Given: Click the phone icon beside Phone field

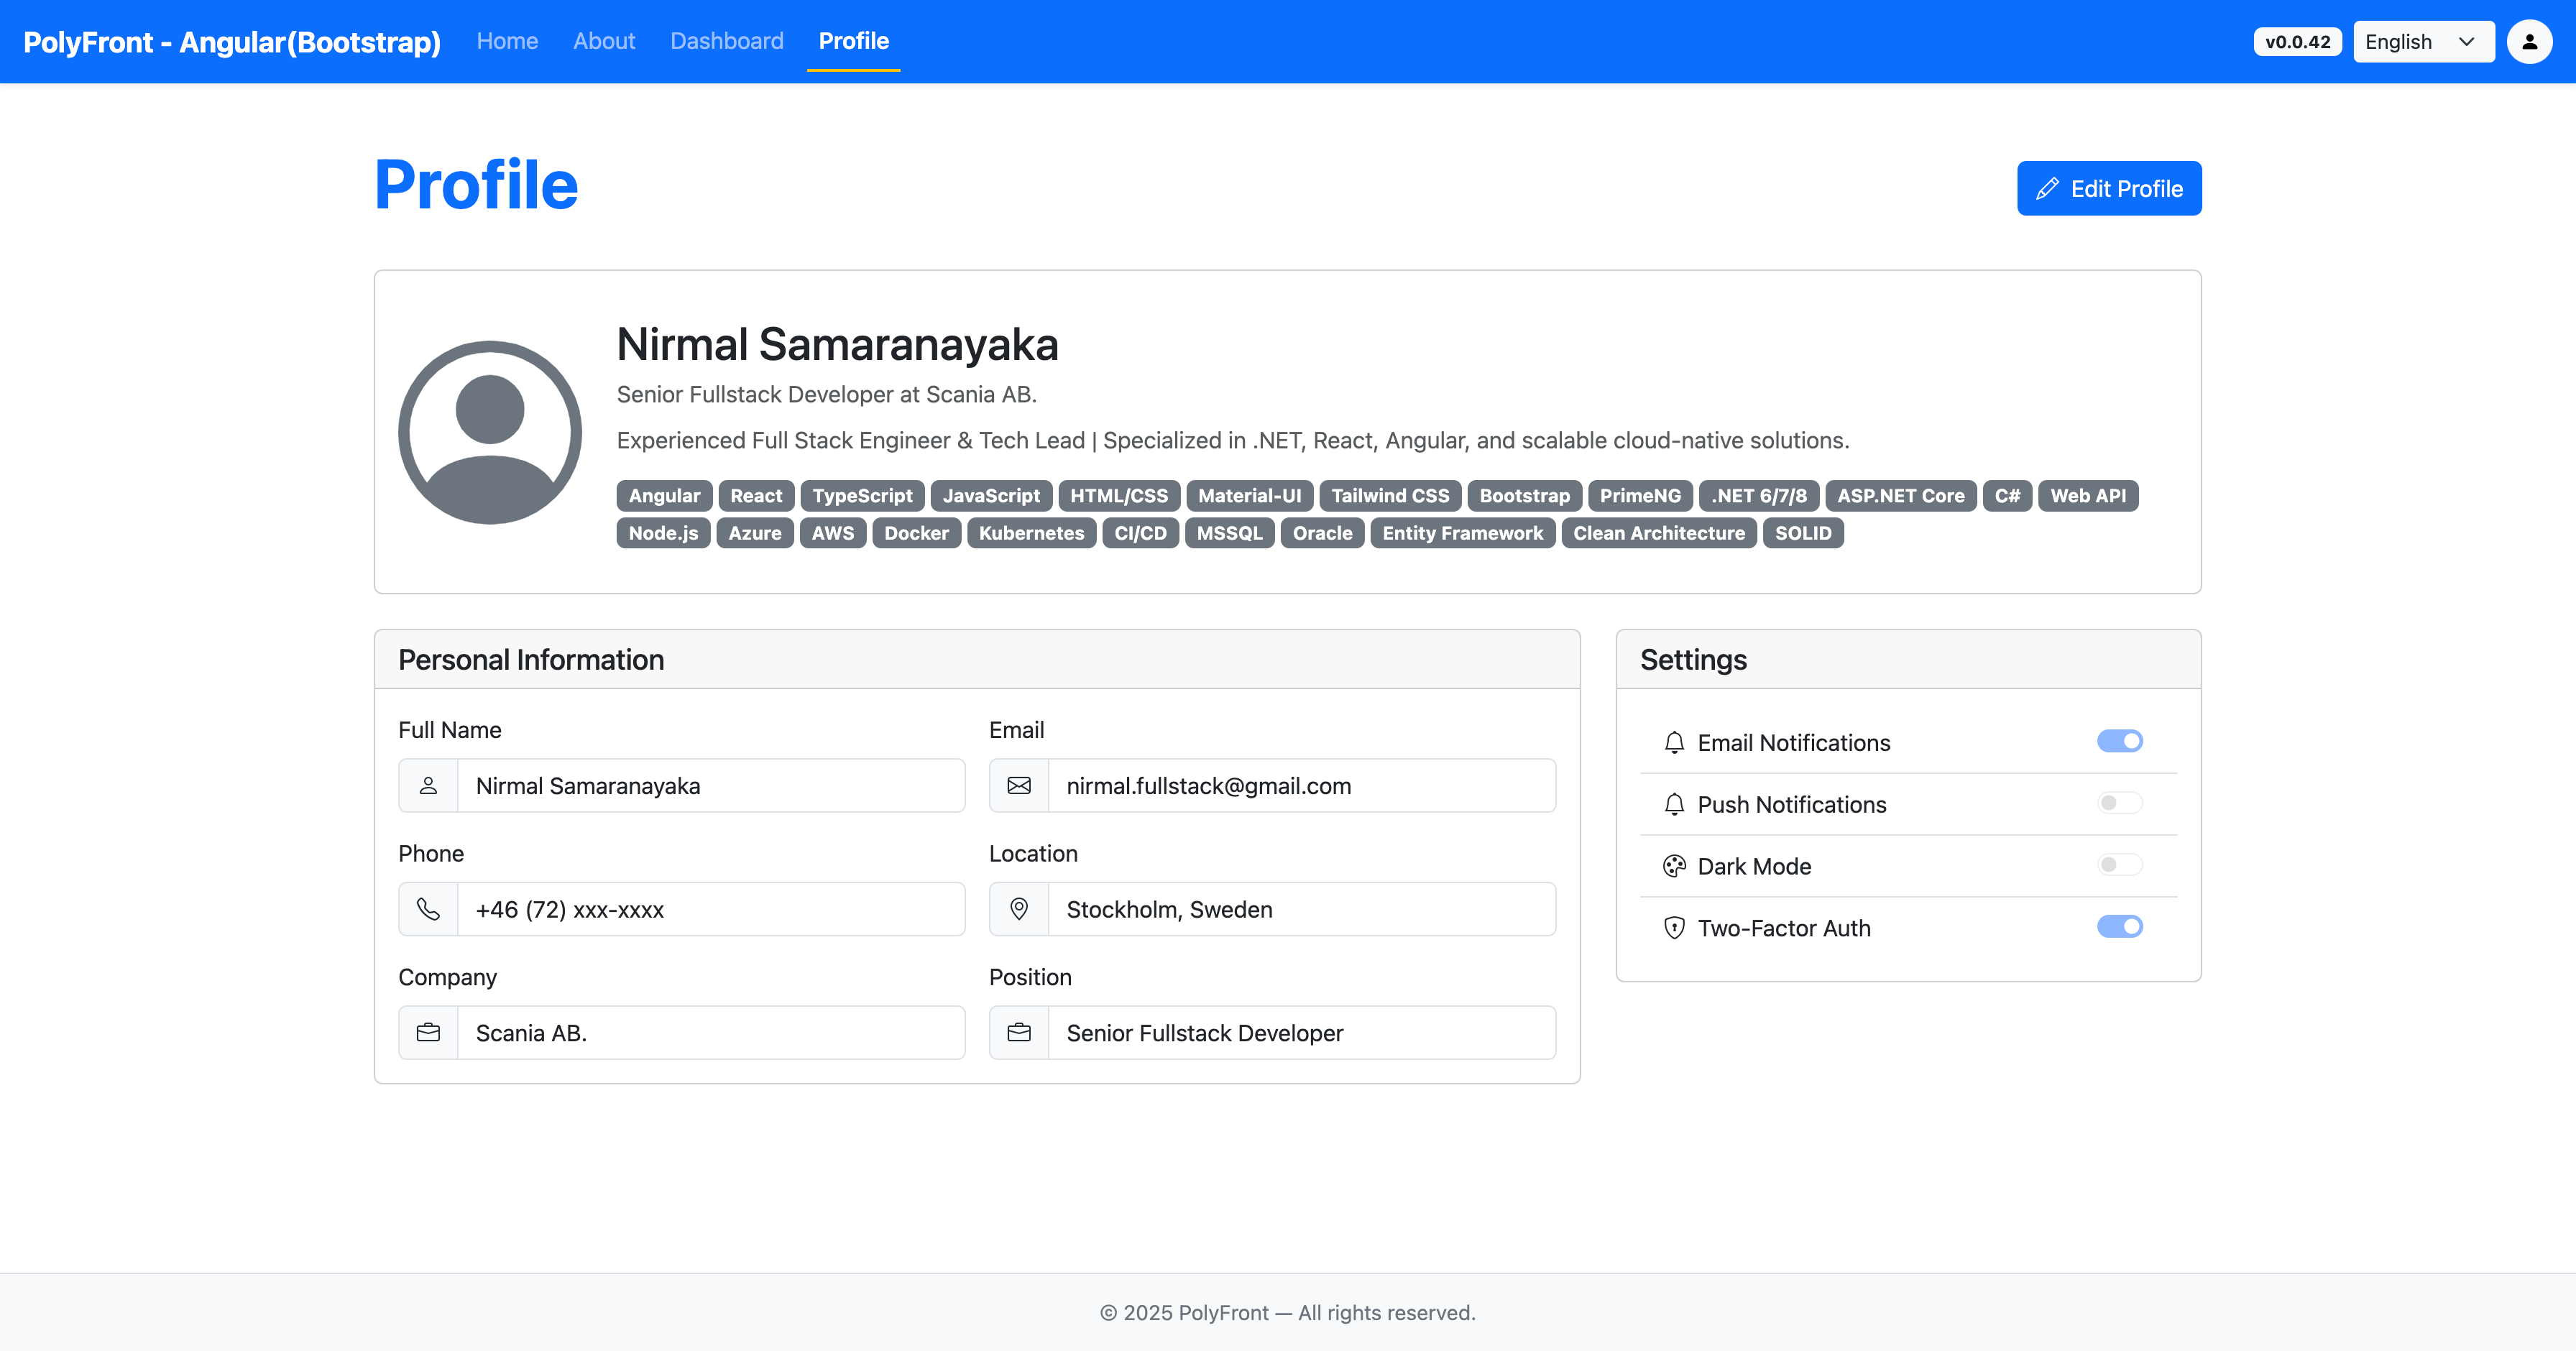Looking at the screenshot, I should pyautogui.click(x=428, y=909).
